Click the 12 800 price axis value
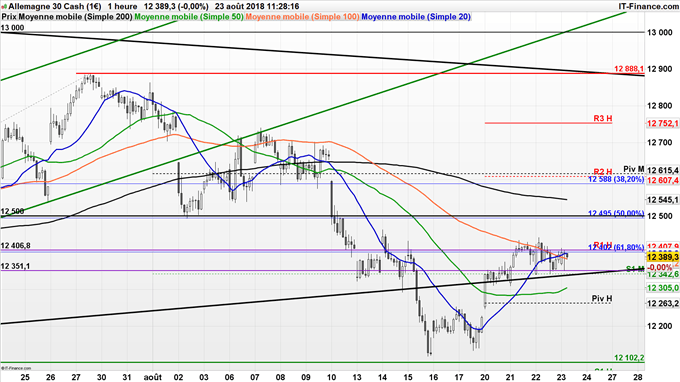680x382 pixels. 660,106
